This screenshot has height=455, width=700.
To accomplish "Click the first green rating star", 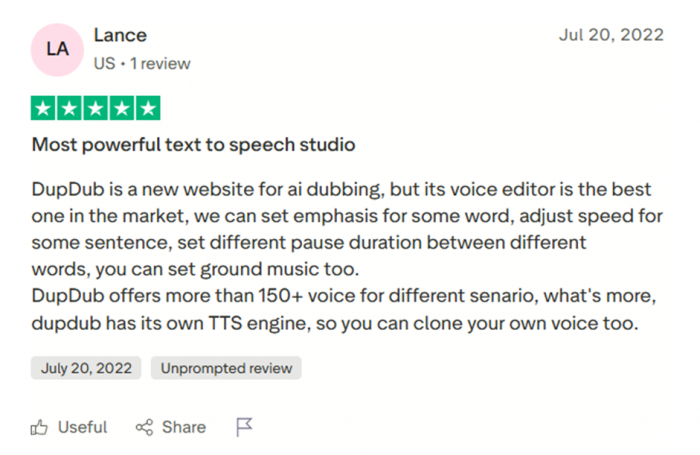I will click(x=44, y=108).
